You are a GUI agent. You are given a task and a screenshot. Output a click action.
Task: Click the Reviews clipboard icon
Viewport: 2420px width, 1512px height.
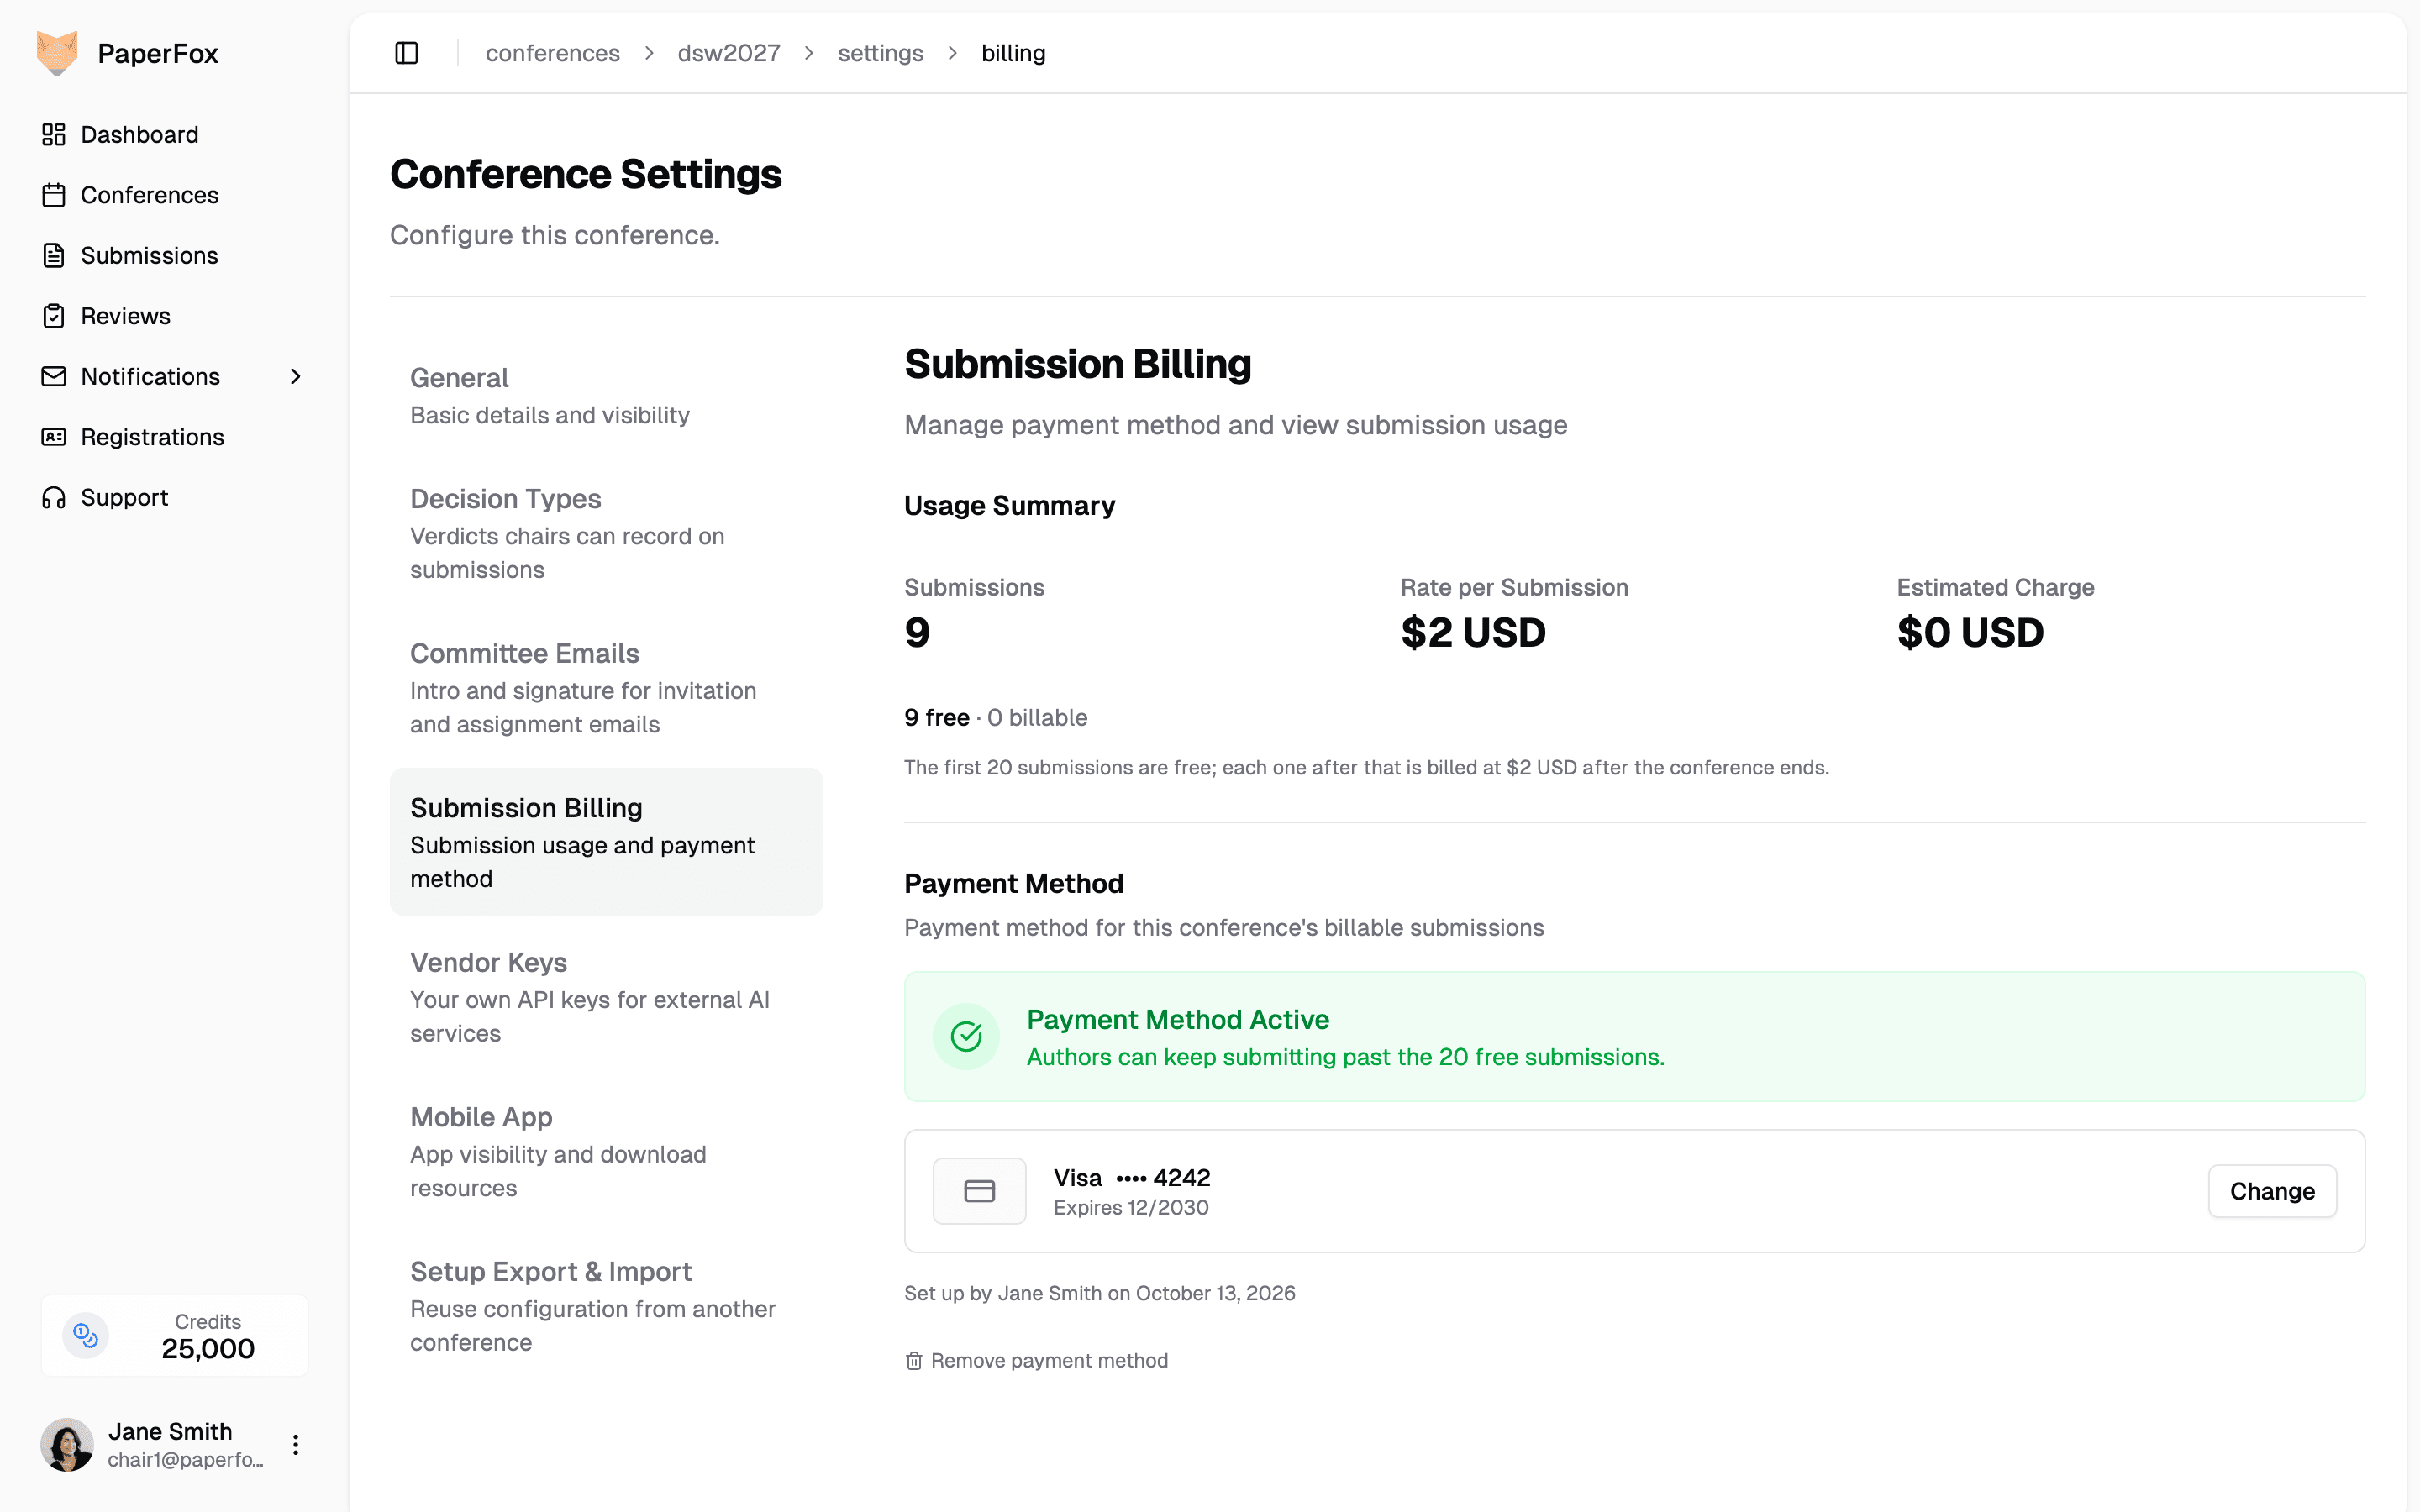click(54, 316)
